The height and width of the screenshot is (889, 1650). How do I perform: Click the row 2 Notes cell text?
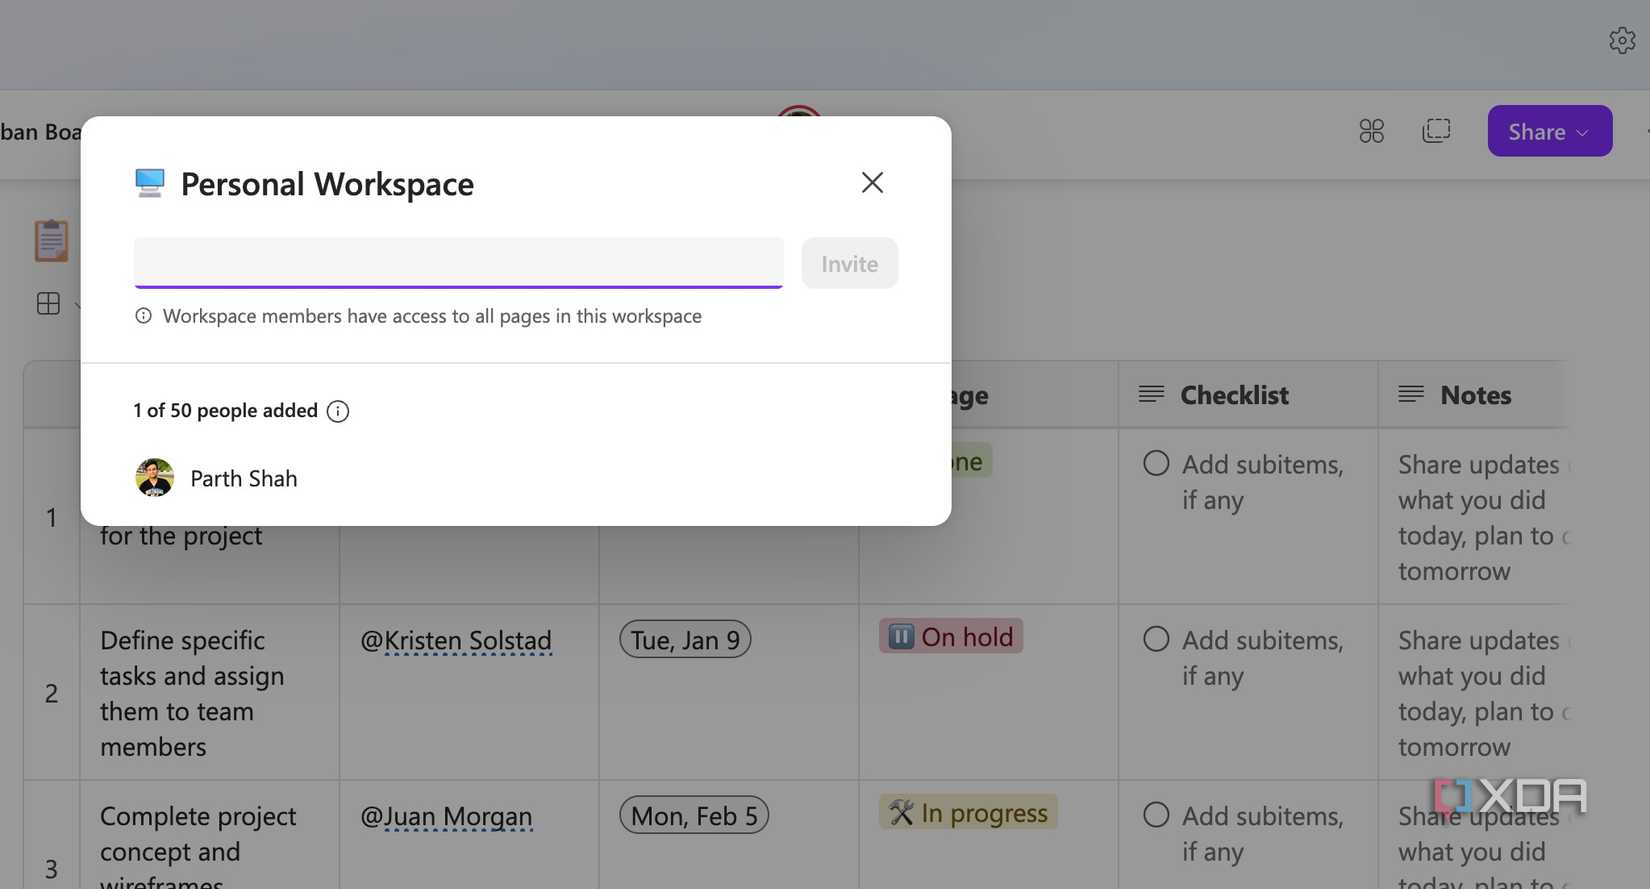pos(1482,693)
